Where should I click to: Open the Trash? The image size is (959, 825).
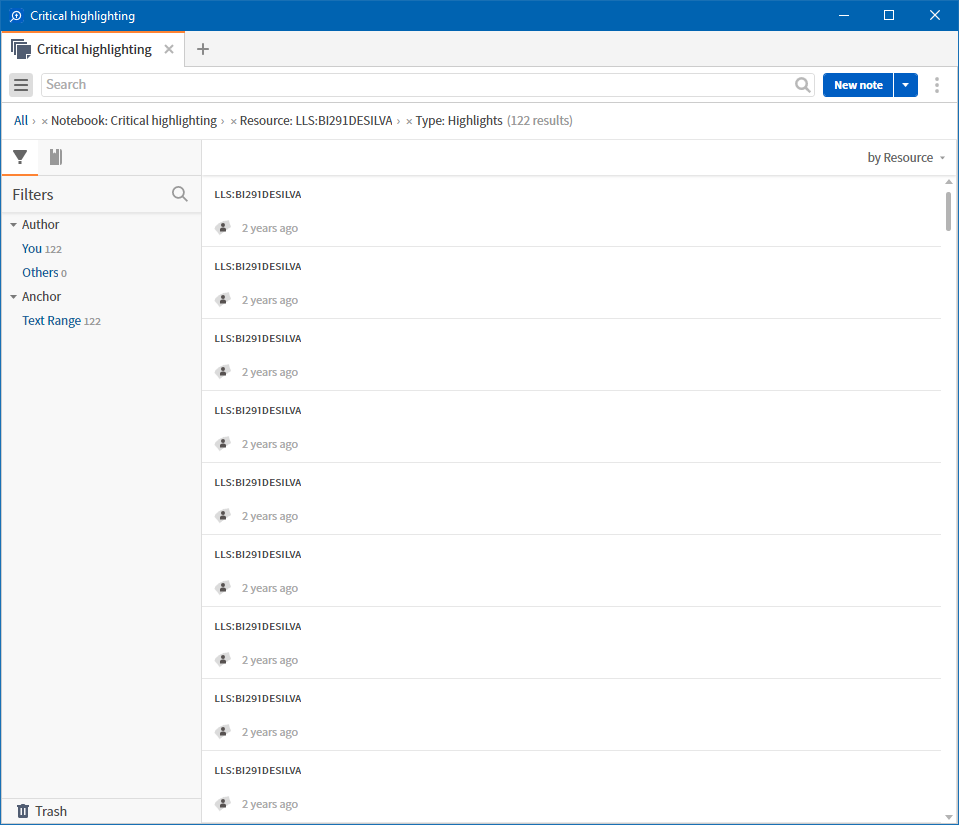pyautogui.click(x=42, y=811)
